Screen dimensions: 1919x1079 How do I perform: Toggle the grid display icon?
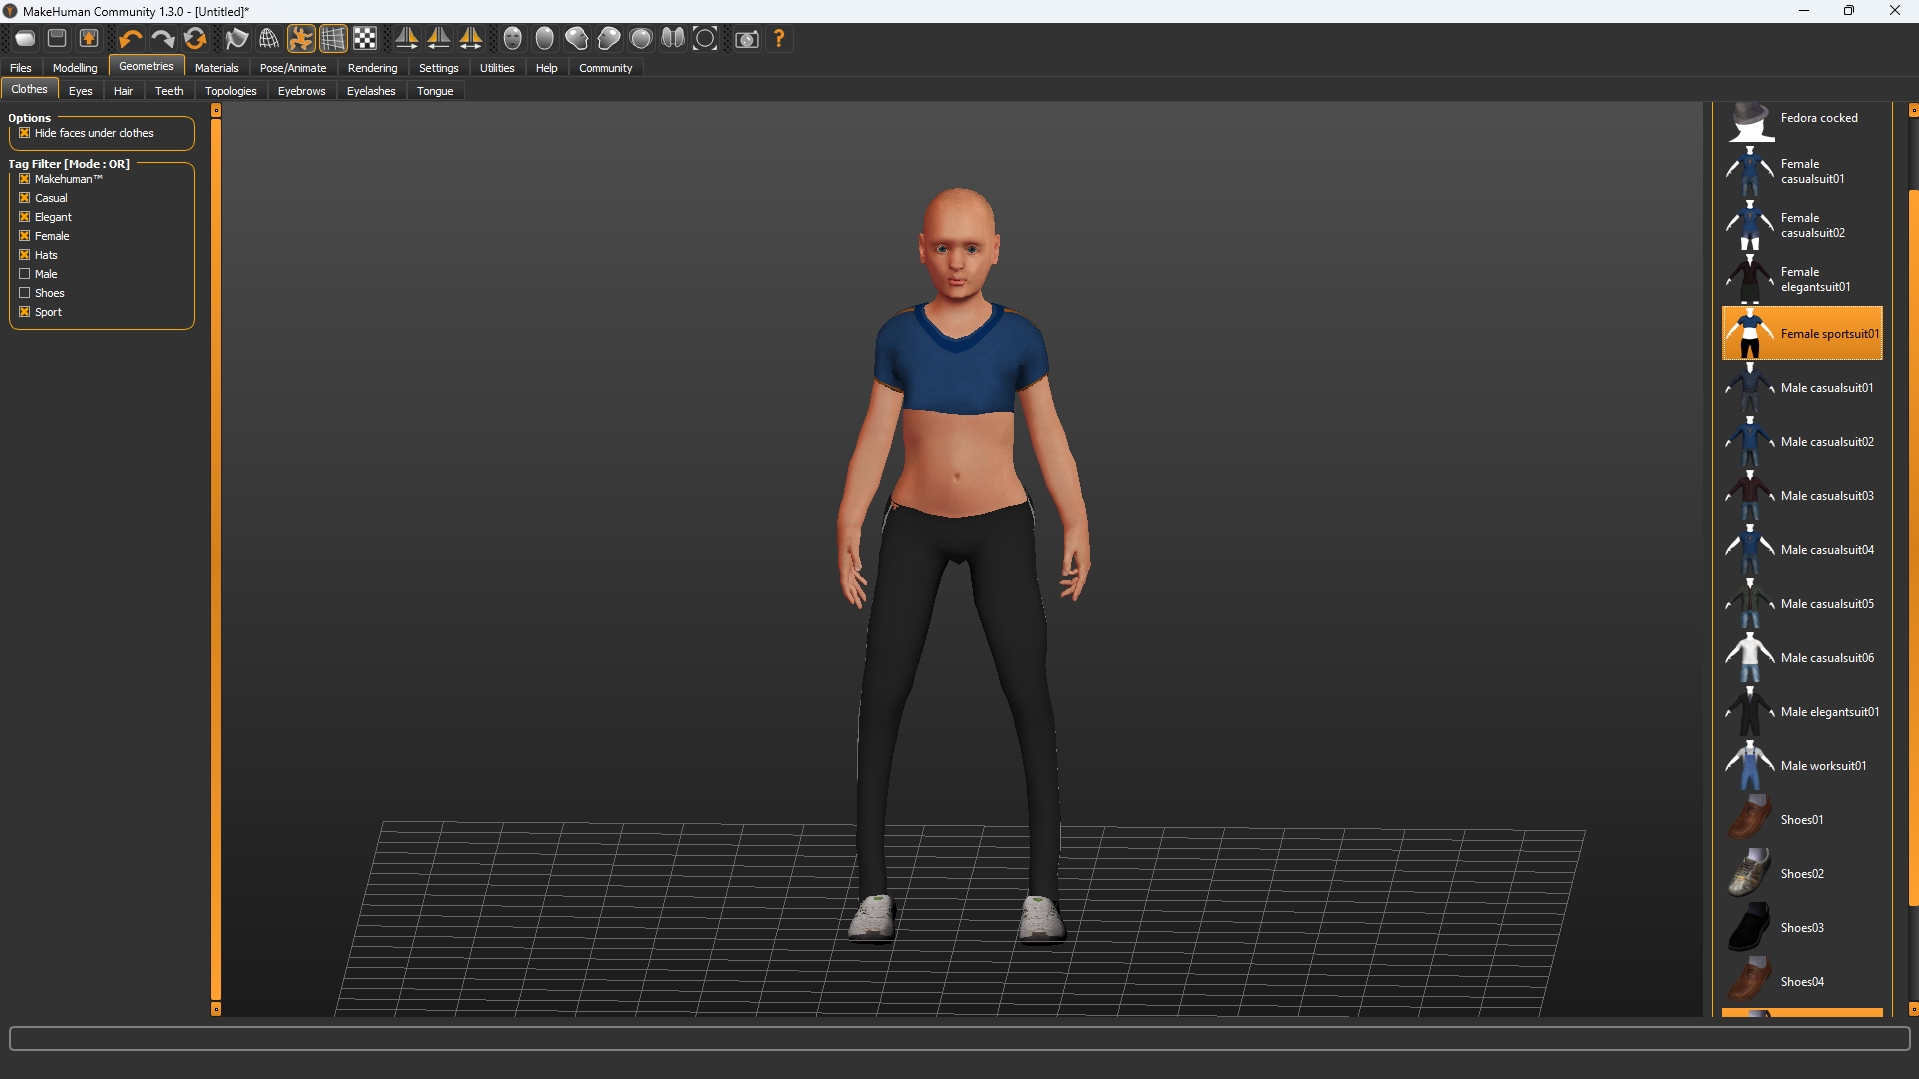pyautogui.click(x=333, y=39)
